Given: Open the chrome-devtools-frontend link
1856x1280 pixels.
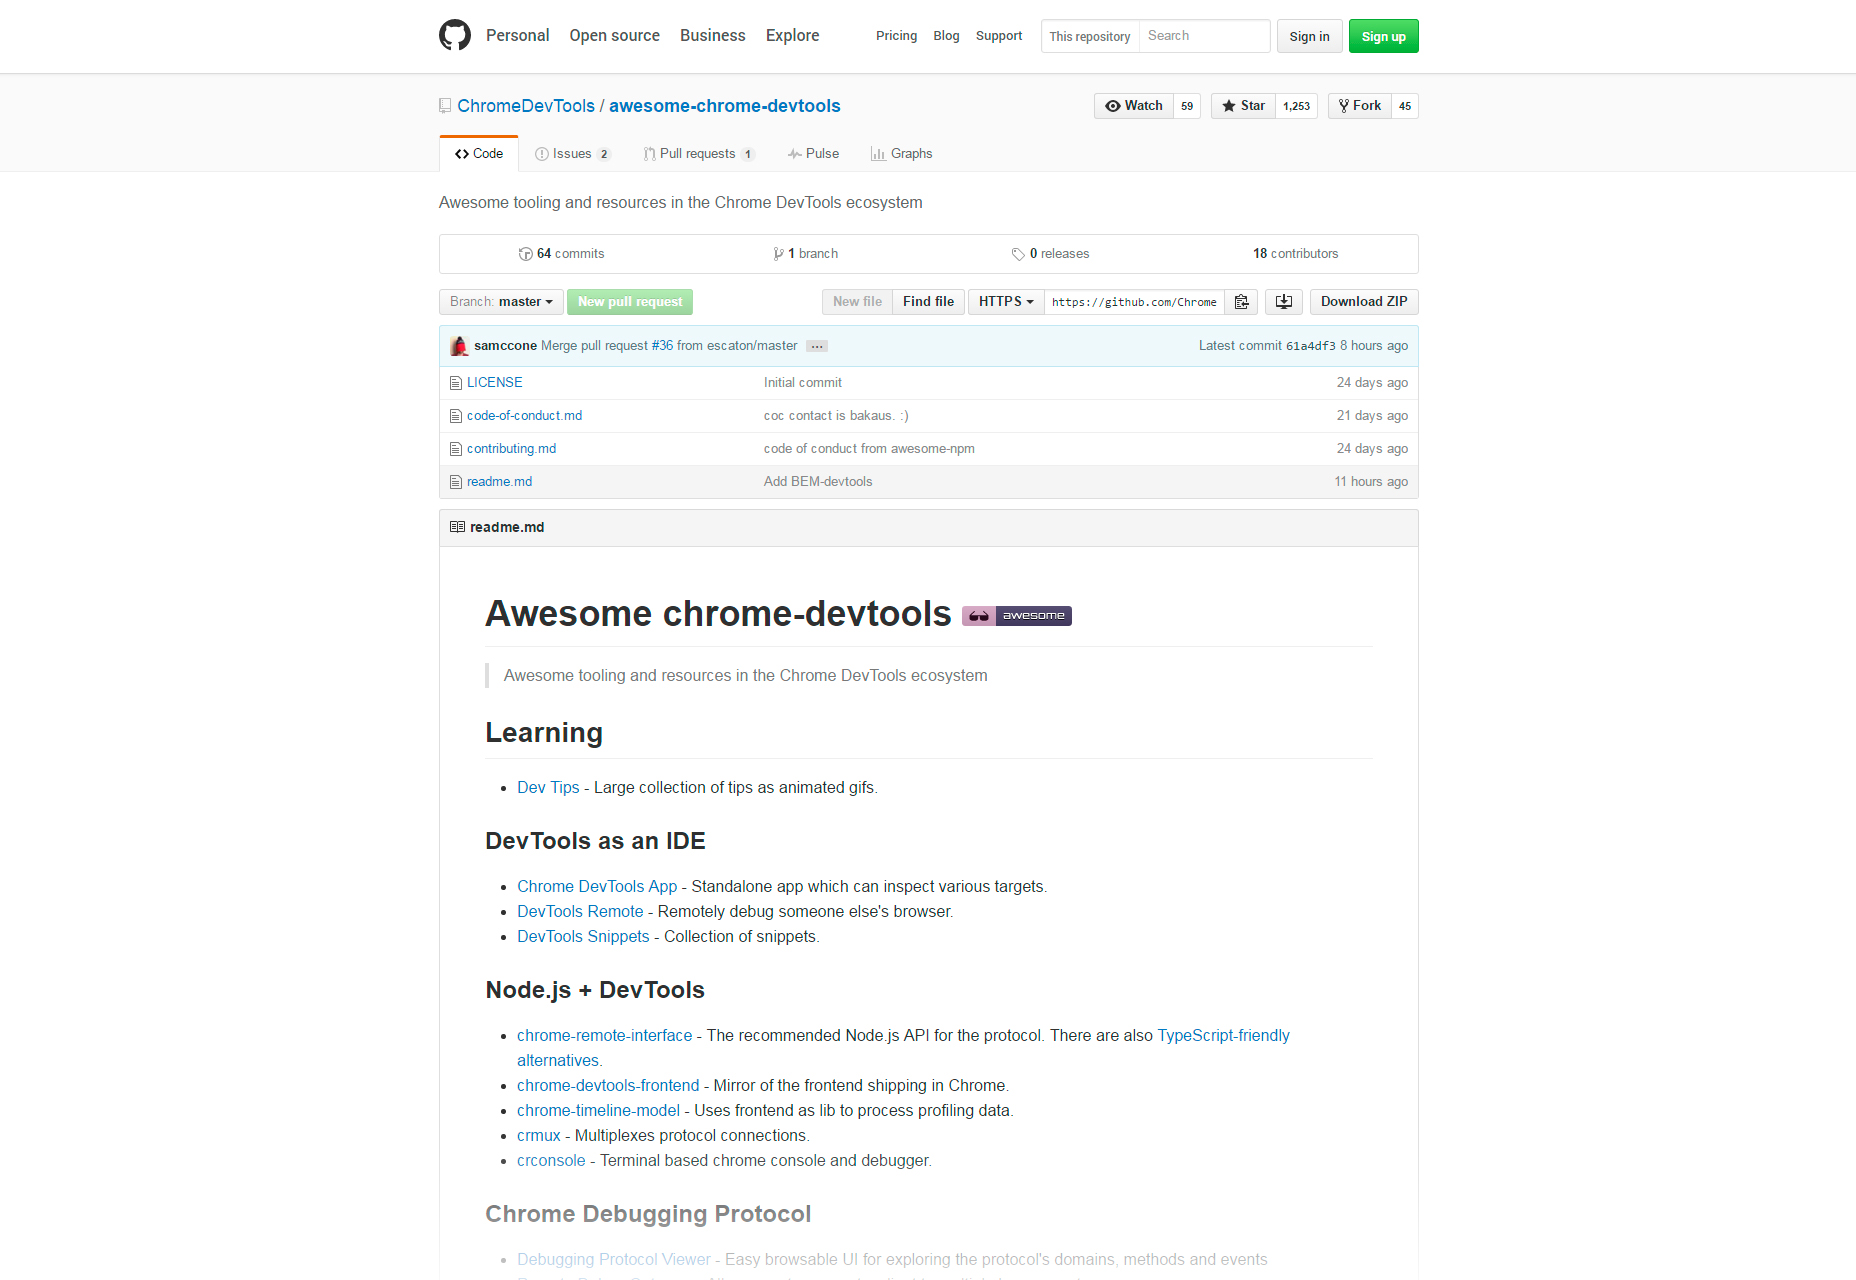Looking at the screenshot, I should point(608,1086).
